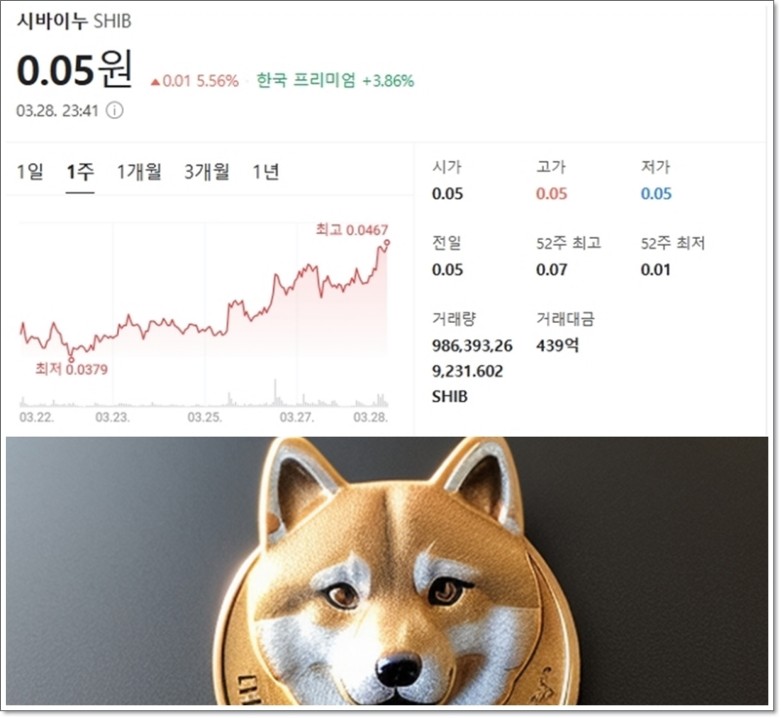Switch chart to 1개월 period

point(139,172)
